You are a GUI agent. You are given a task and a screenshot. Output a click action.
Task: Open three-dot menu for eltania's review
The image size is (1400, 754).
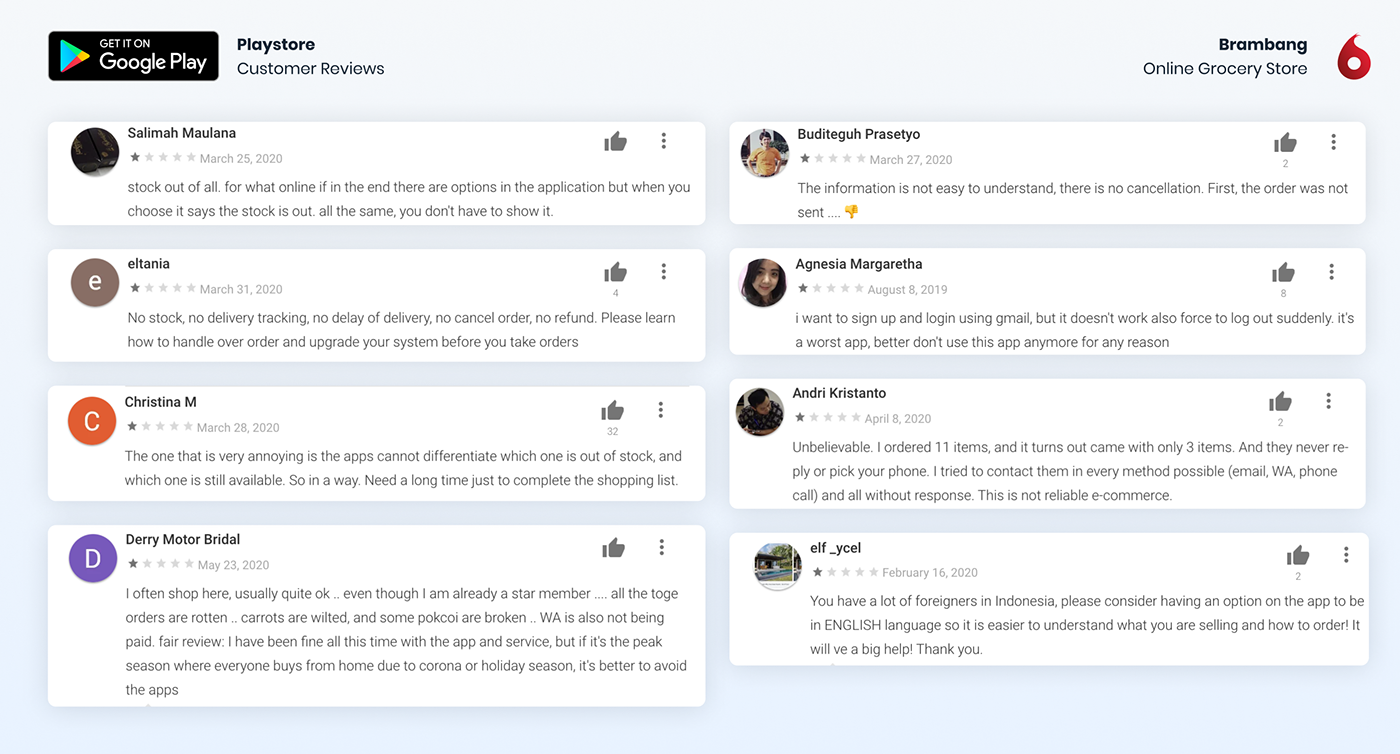click(x=663, y=272)
